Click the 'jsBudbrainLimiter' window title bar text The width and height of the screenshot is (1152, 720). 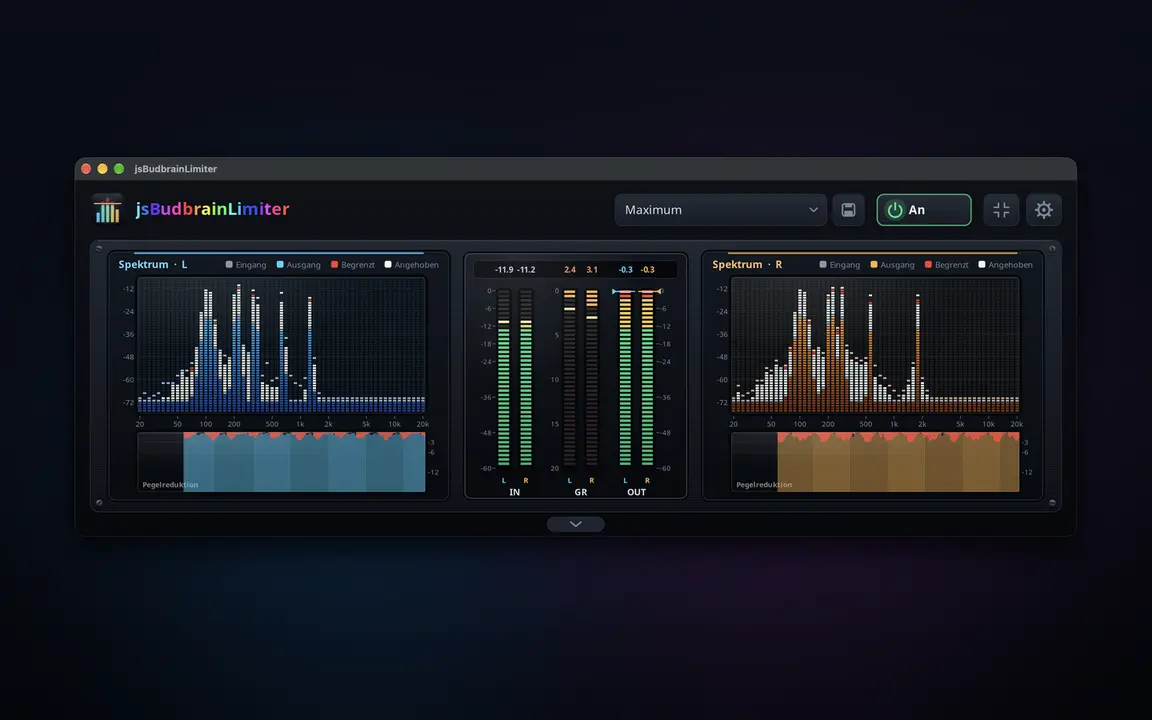(176, 169)
